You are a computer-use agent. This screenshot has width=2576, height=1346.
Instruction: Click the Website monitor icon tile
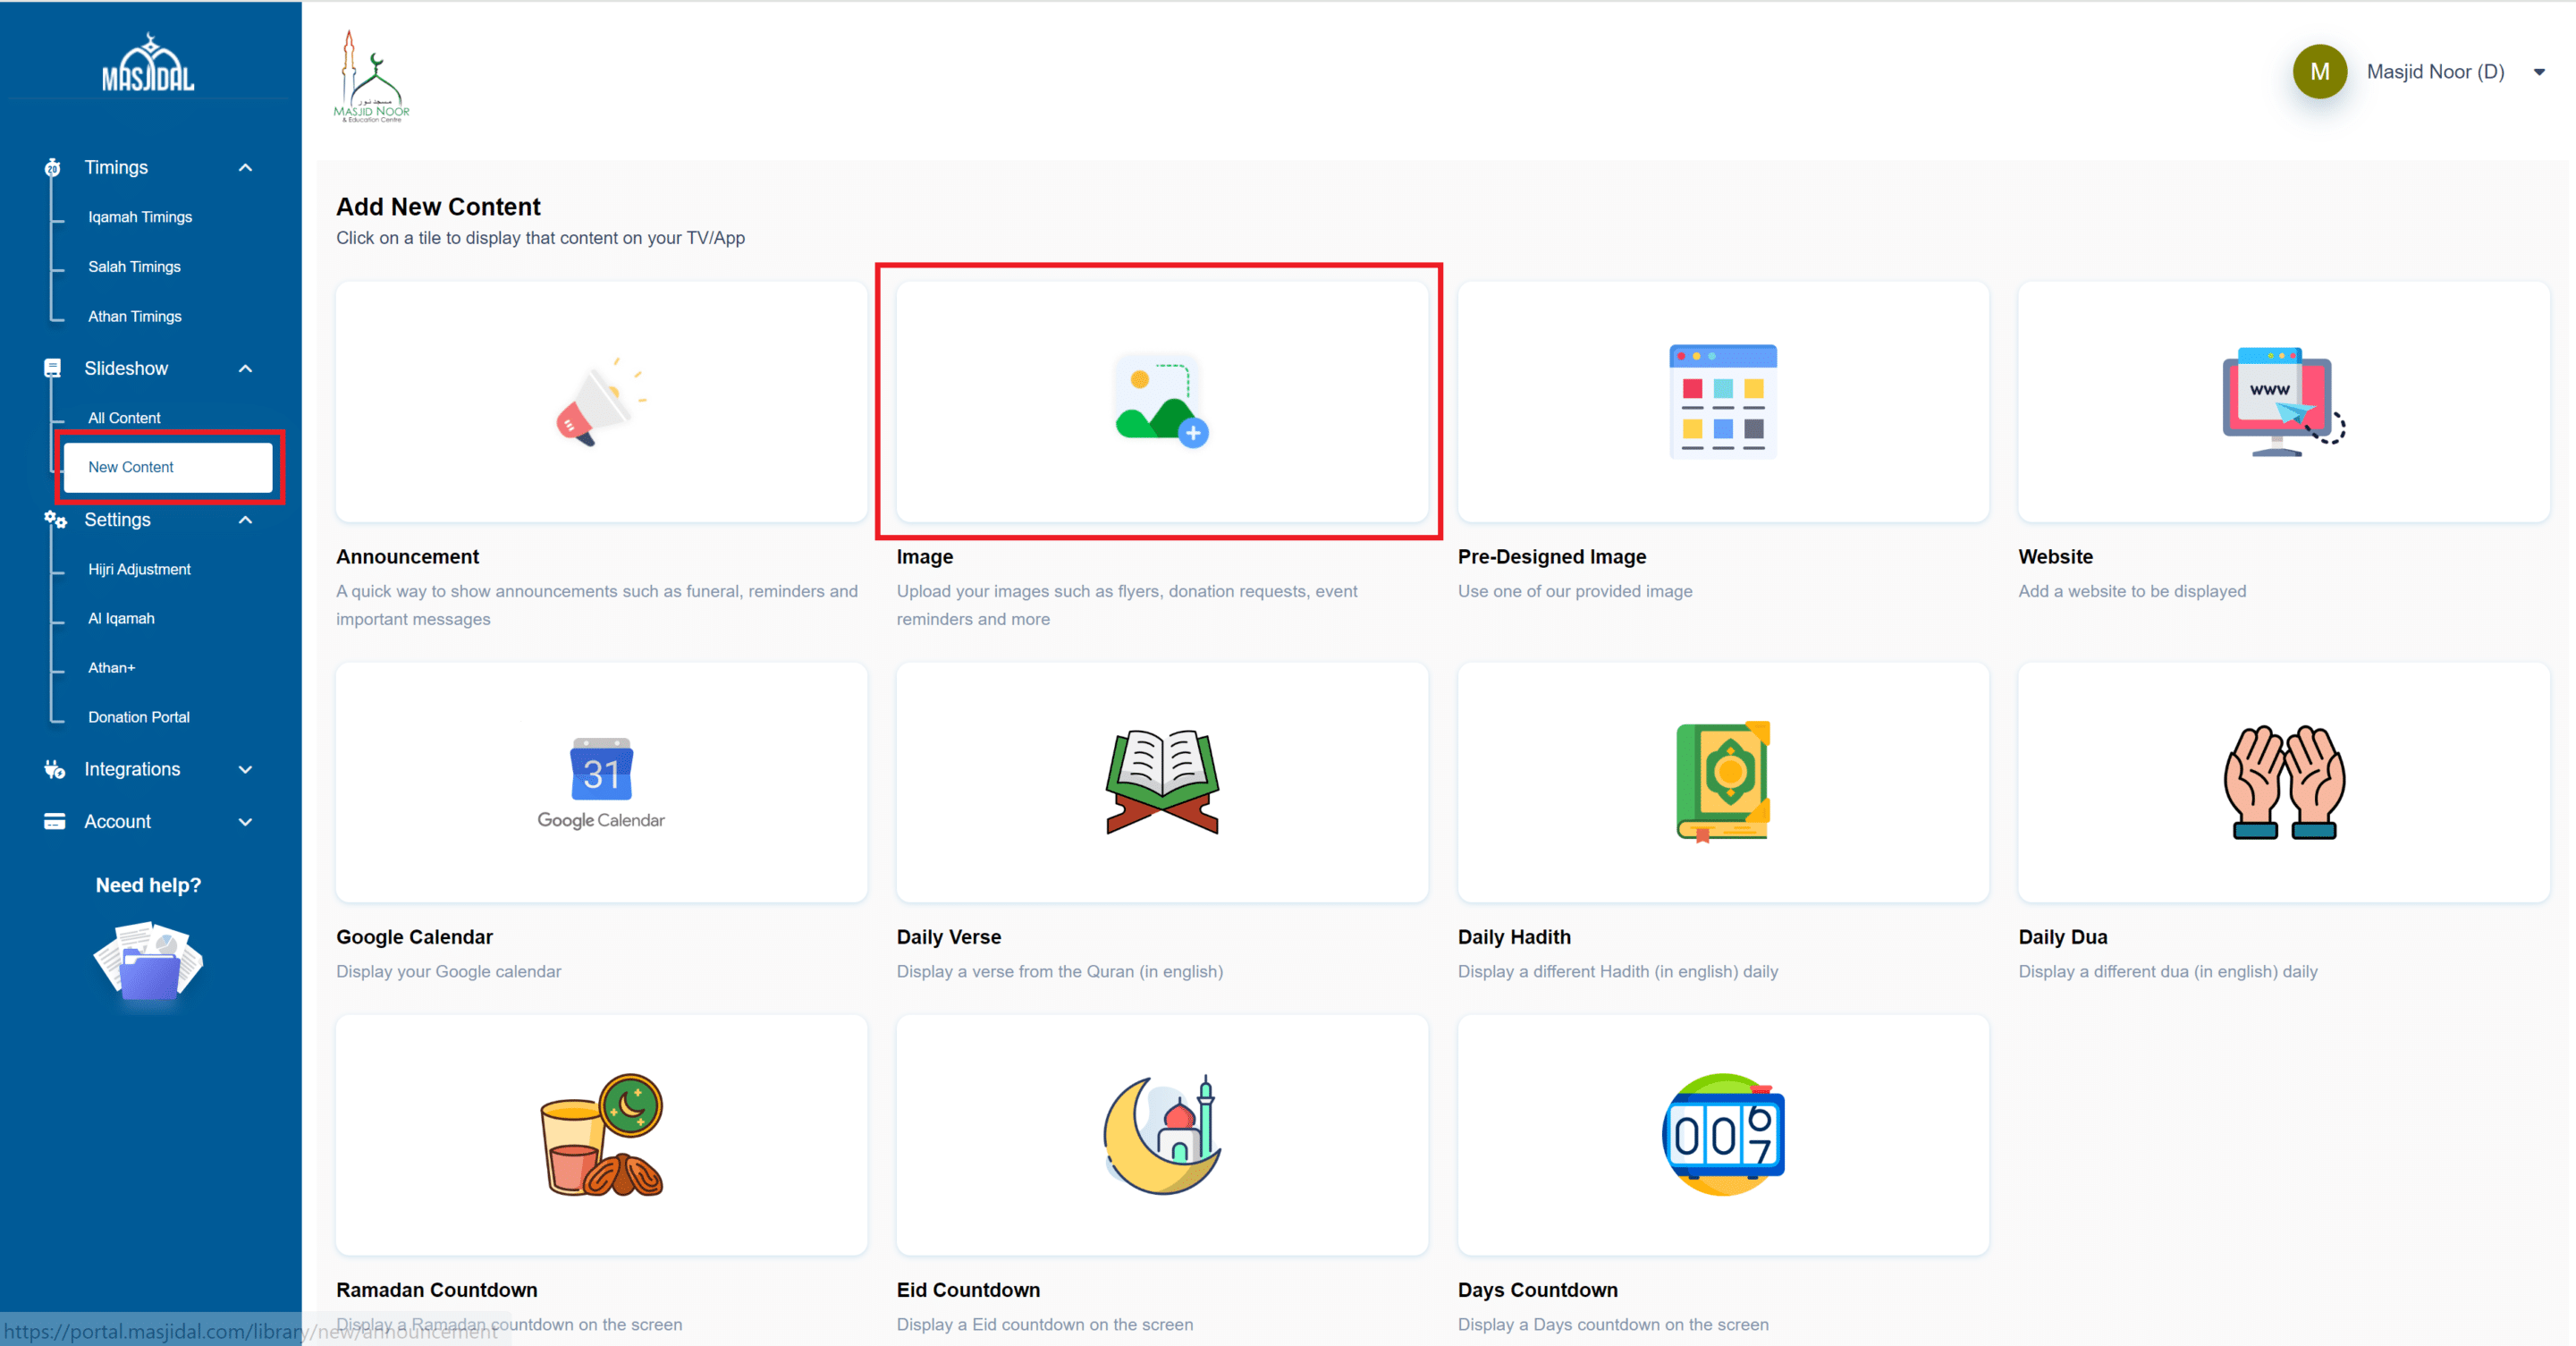pos(2282,402)
